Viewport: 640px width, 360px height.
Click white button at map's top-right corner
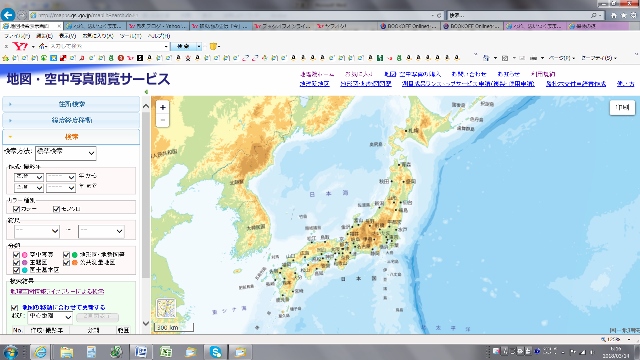coord(622,107)
